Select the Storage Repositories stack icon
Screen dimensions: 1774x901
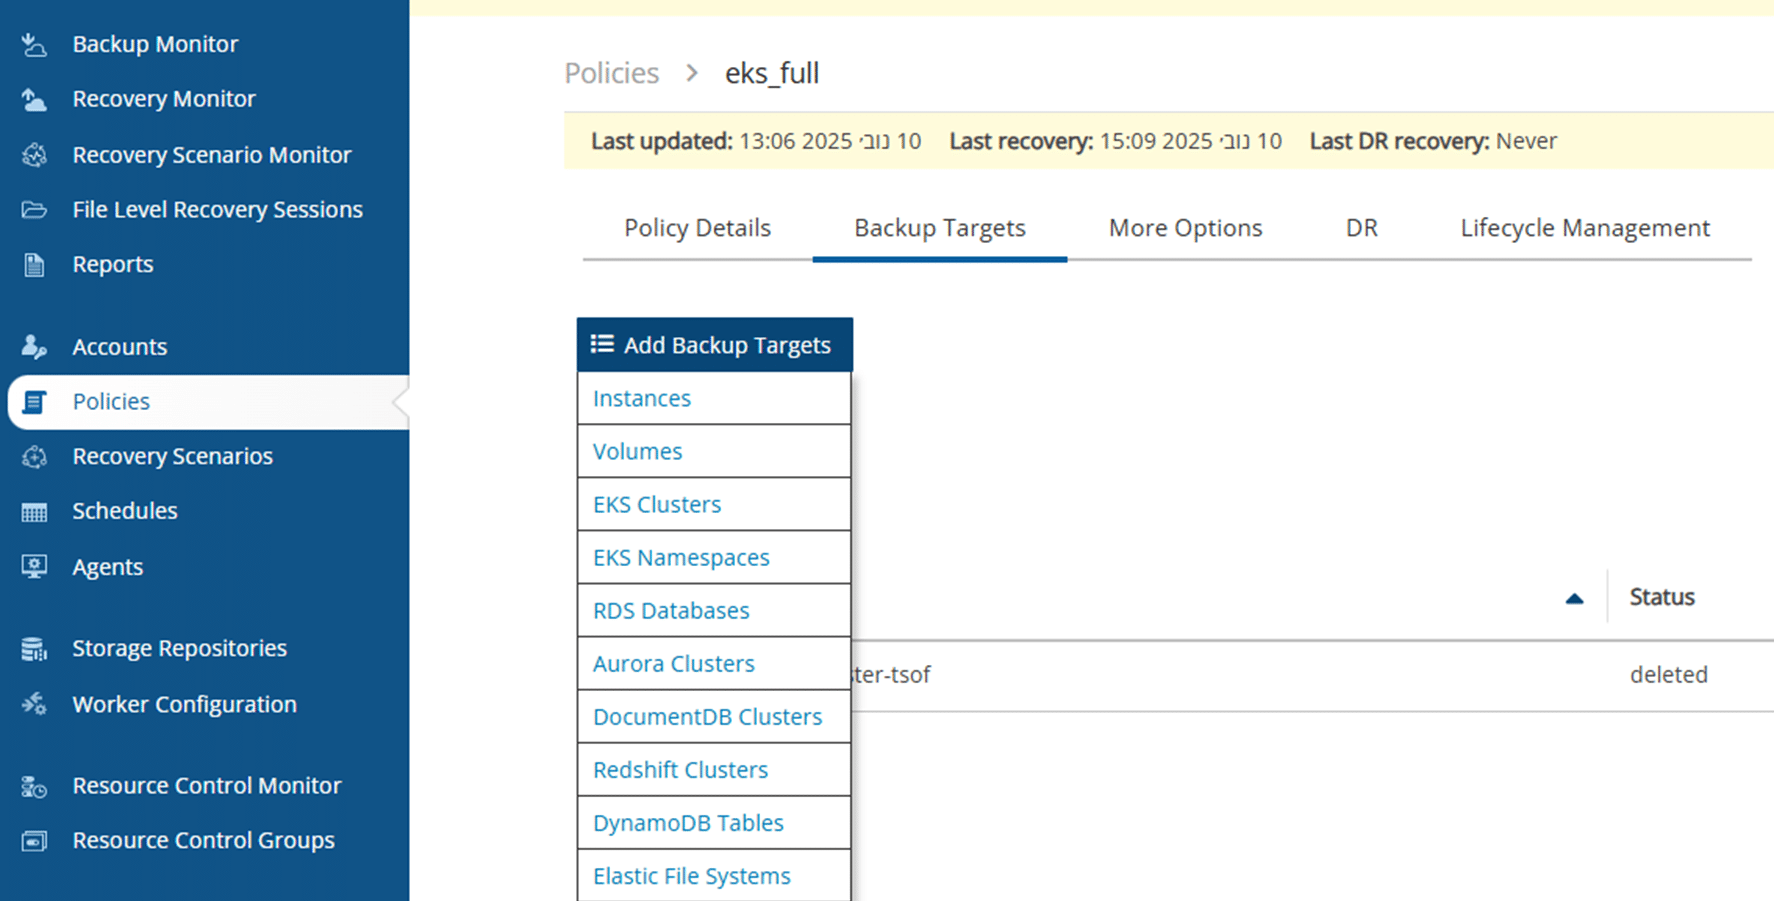point(34,648)
